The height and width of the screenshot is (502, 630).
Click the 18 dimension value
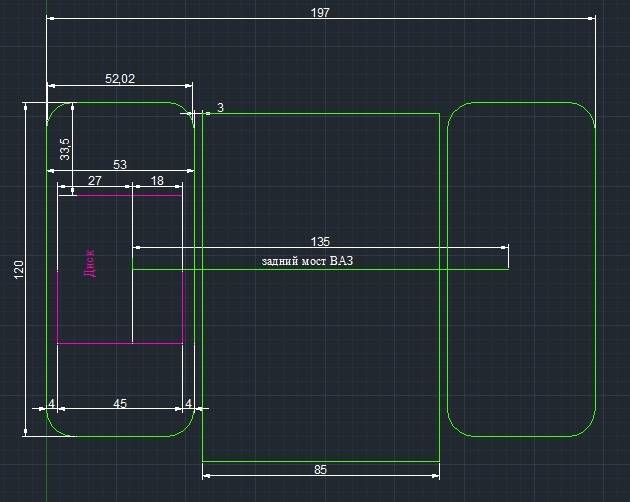pyautogui.click(x=157, y=180)
